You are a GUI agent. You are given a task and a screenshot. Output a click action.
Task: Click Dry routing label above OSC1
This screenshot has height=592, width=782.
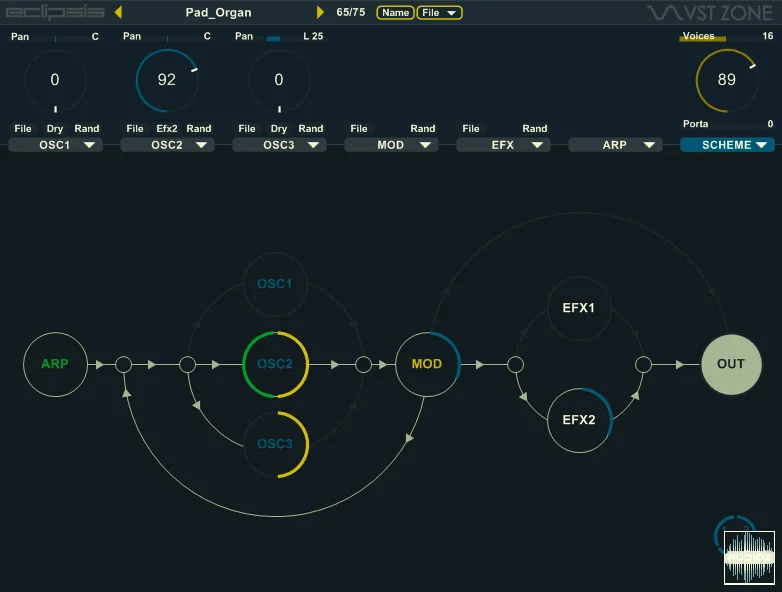click(55, 129)
